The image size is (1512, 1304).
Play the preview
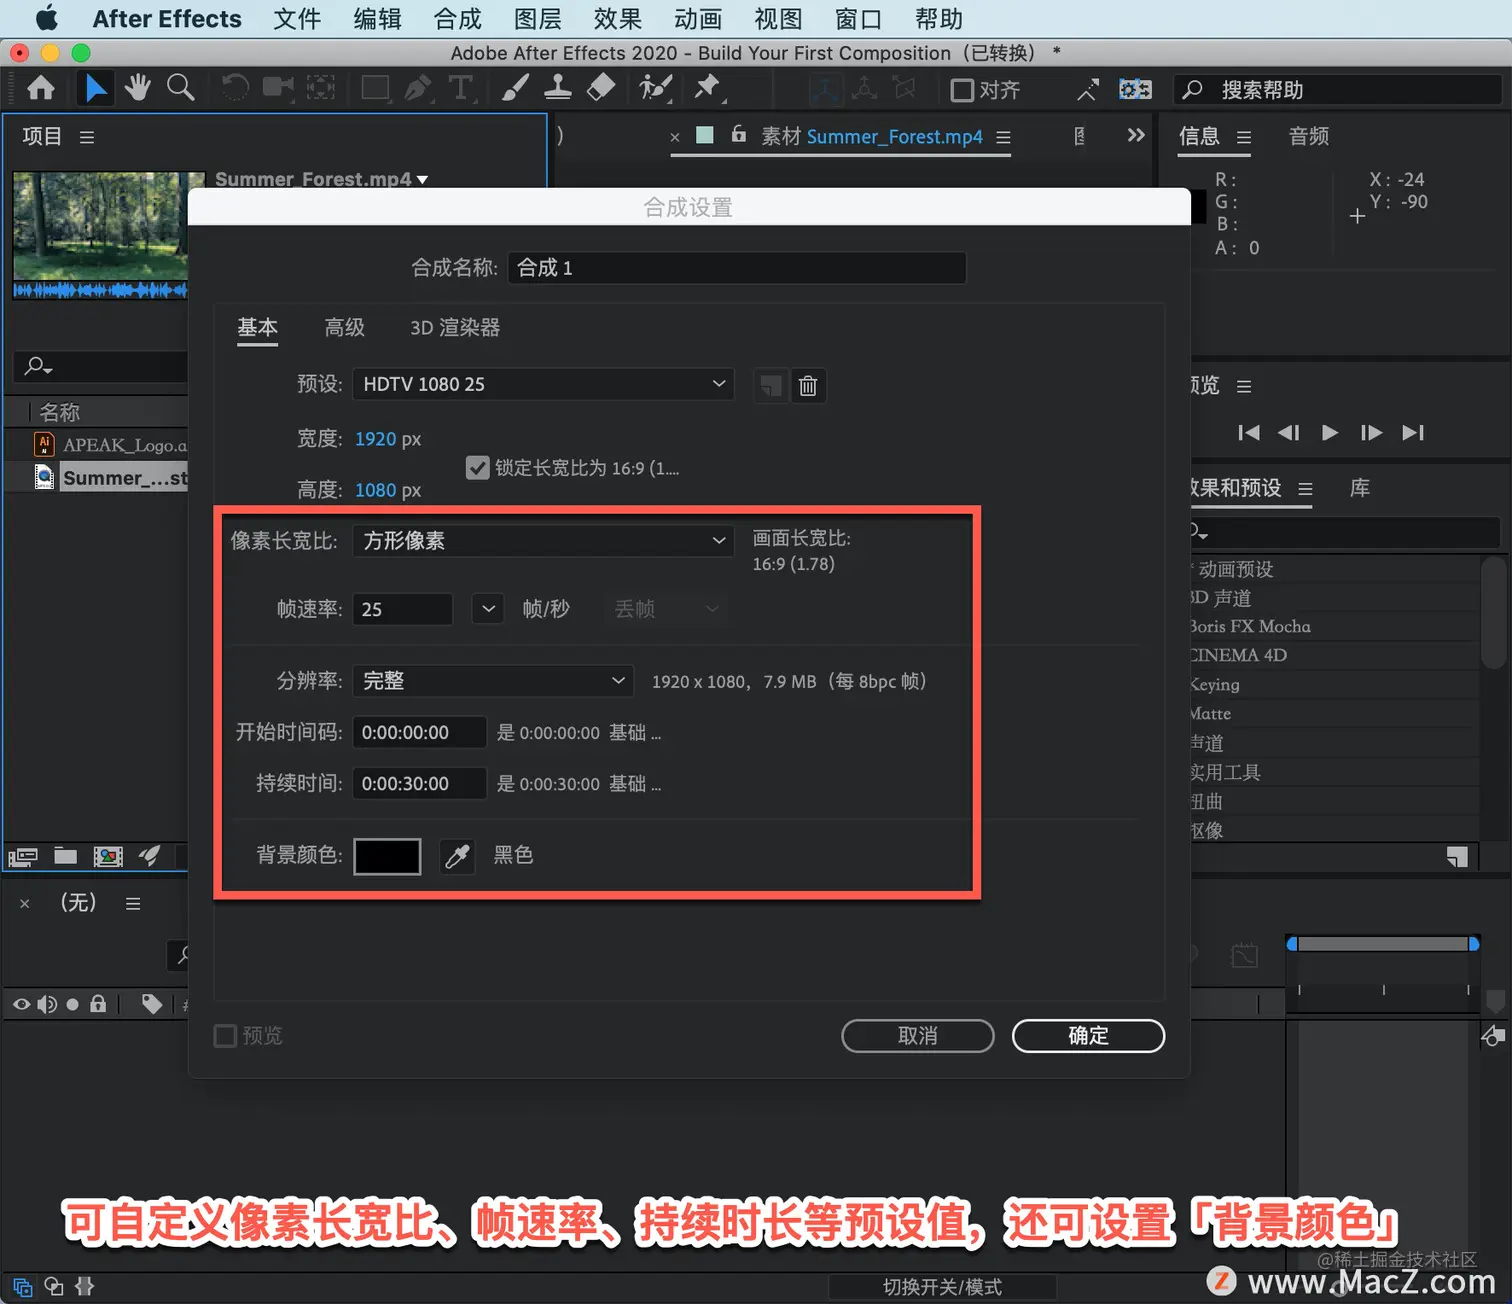pos(1330,433)
